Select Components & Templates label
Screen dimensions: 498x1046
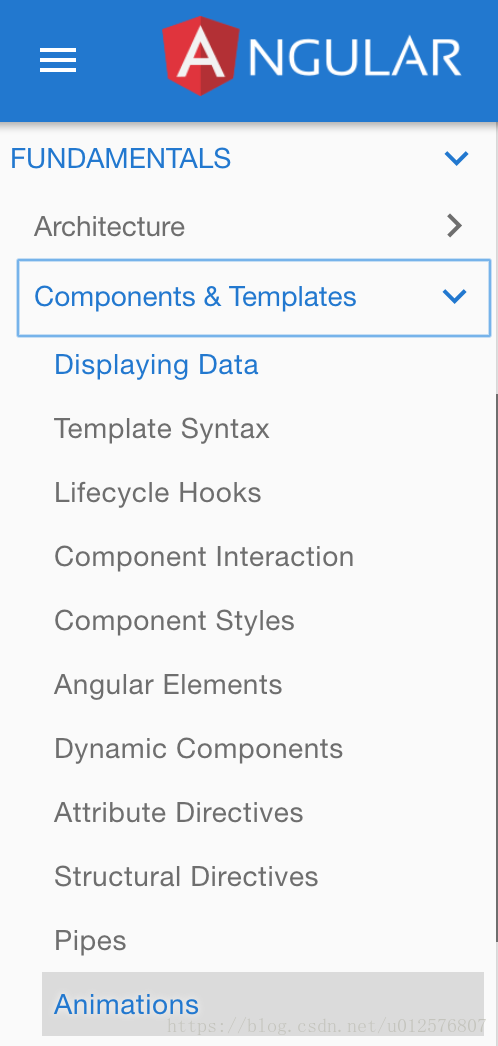pyautogui.click(x=195, y=297)
